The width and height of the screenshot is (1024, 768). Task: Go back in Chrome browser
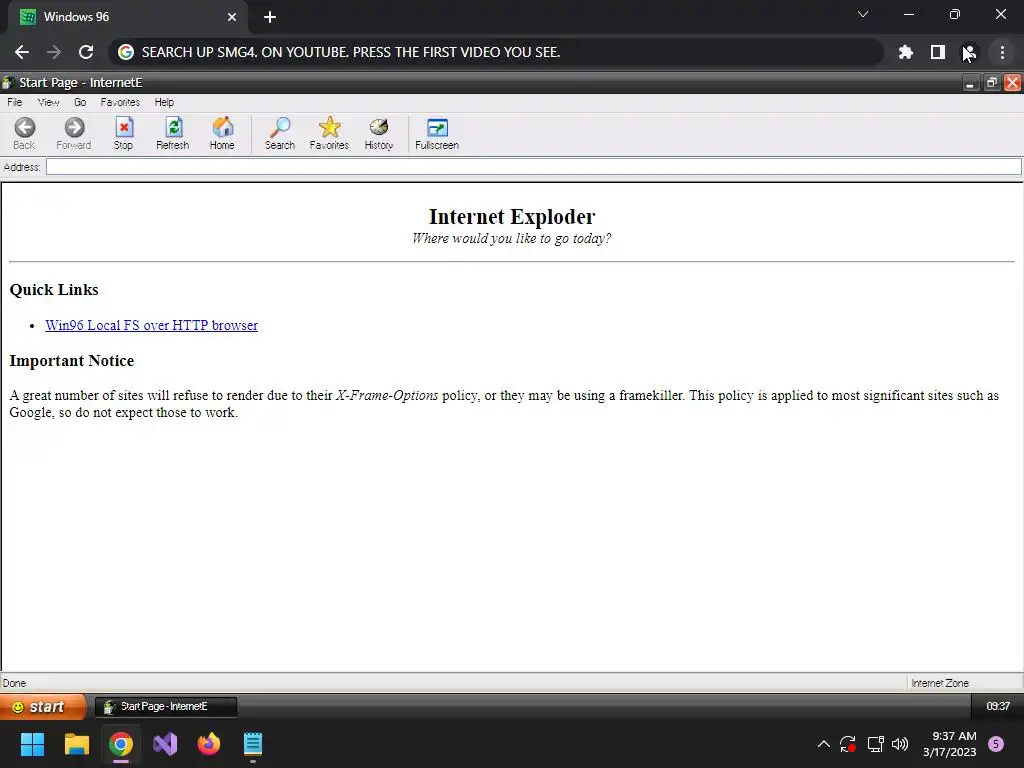[22, 52]
